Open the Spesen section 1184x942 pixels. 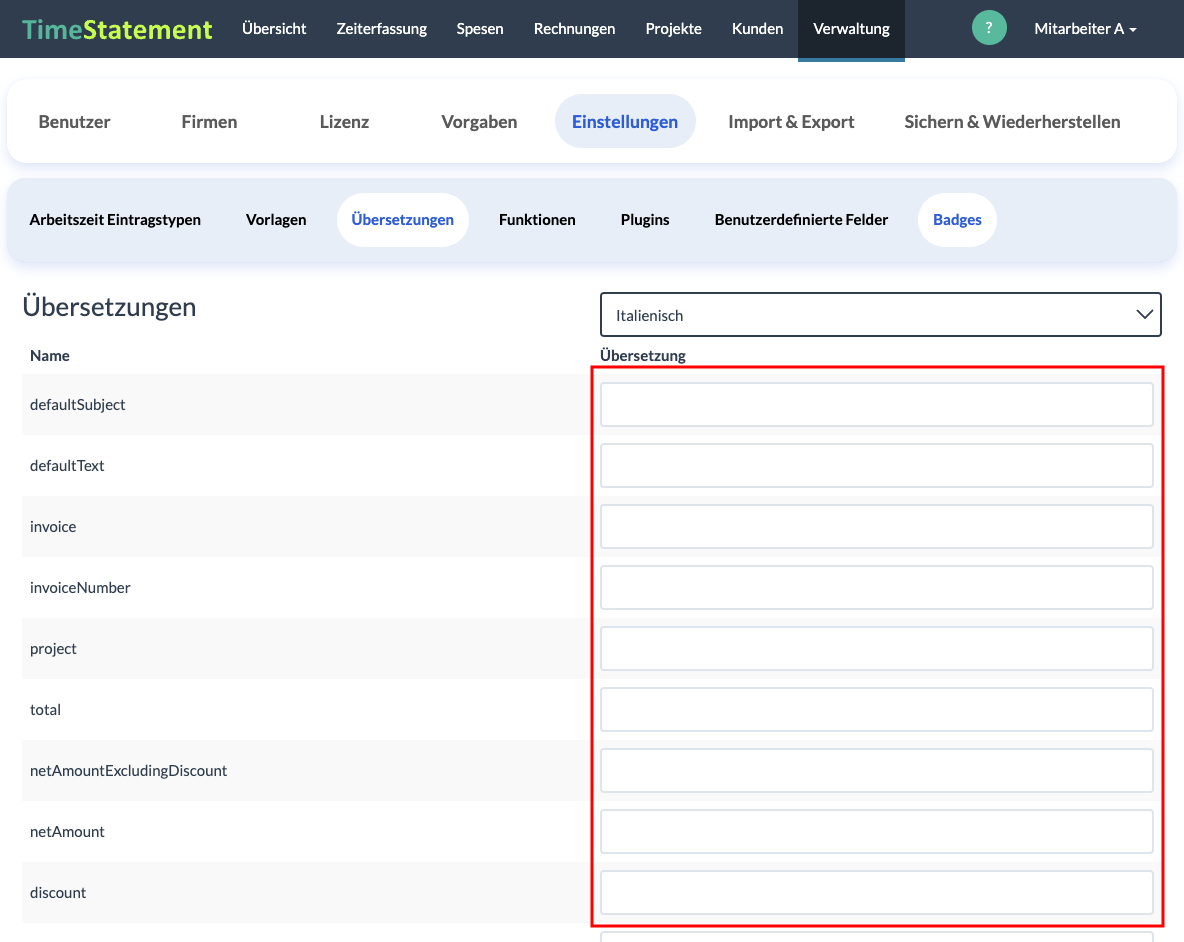[479, 29]
